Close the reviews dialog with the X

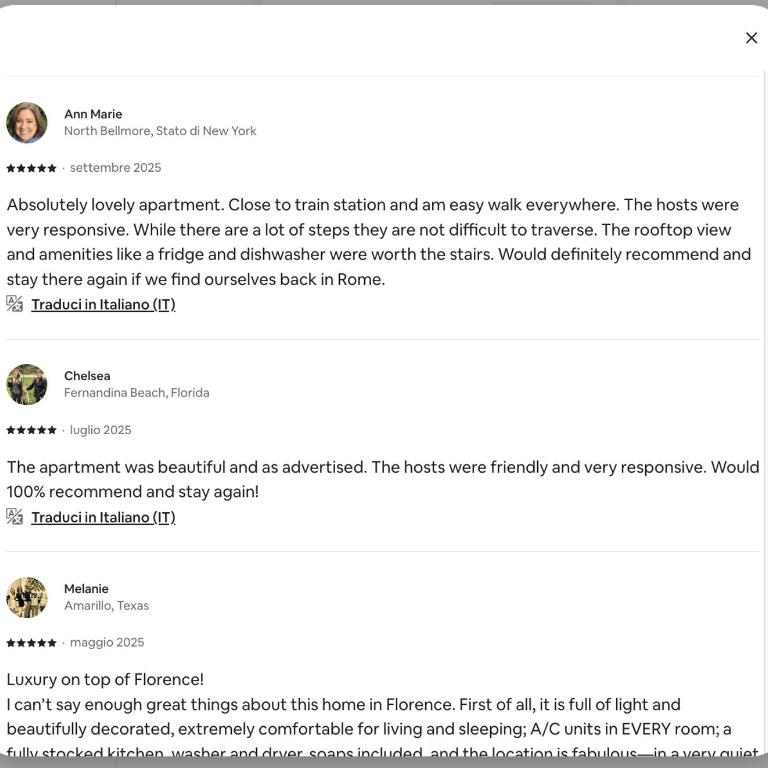(x=751, y=38)
